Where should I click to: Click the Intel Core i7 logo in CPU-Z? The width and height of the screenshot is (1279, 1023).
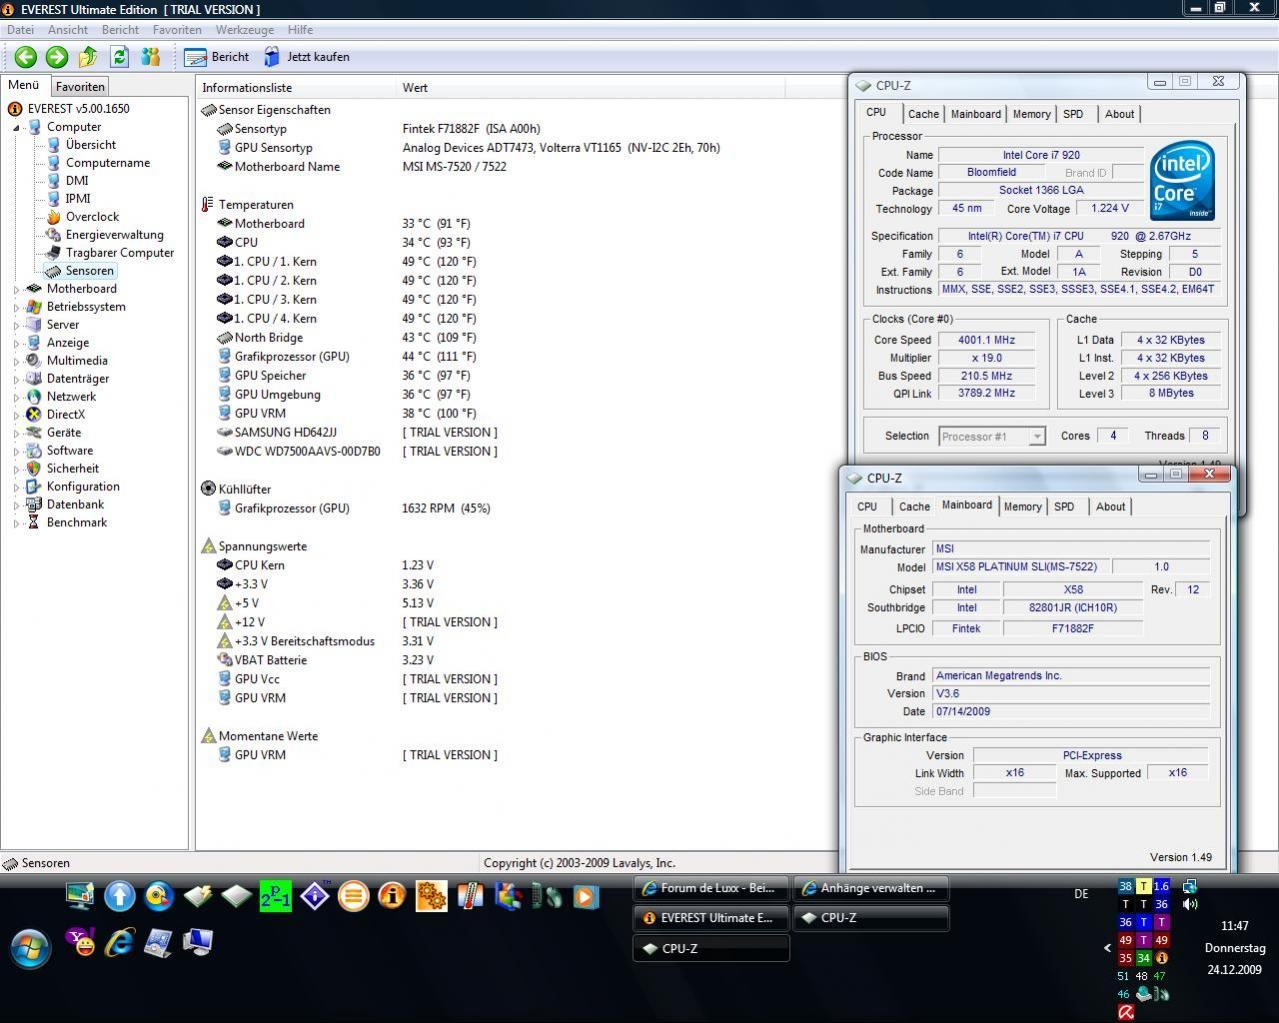point(1182,180)
